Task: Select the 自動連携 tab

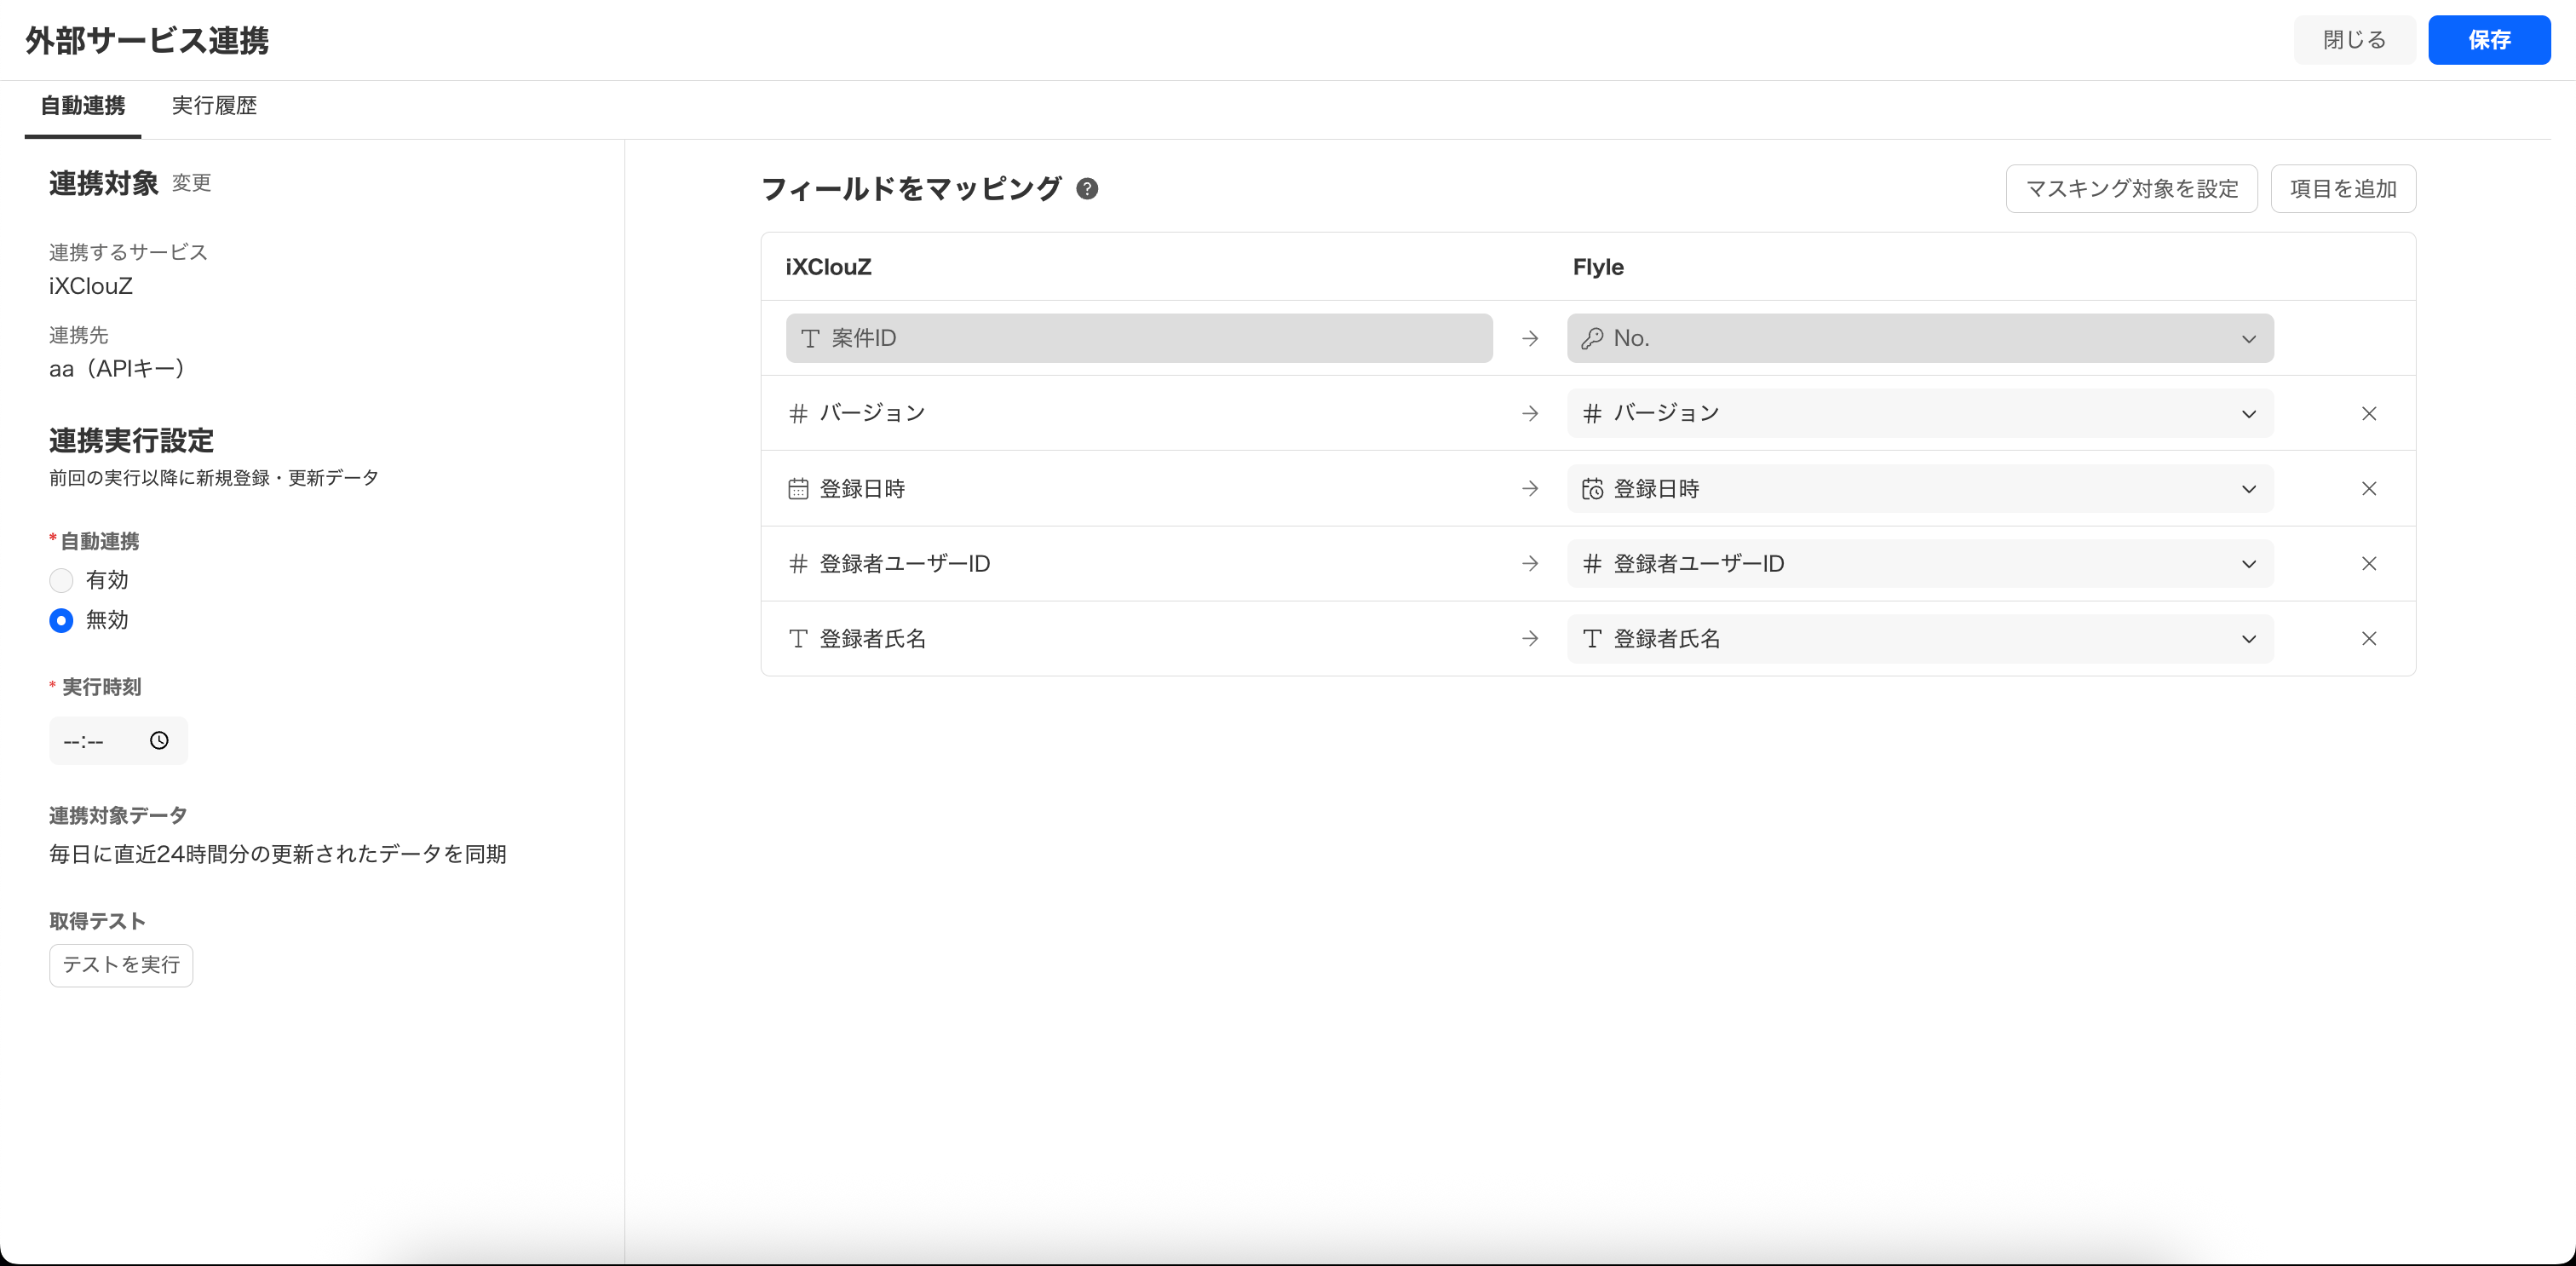Action: (83, 106)
